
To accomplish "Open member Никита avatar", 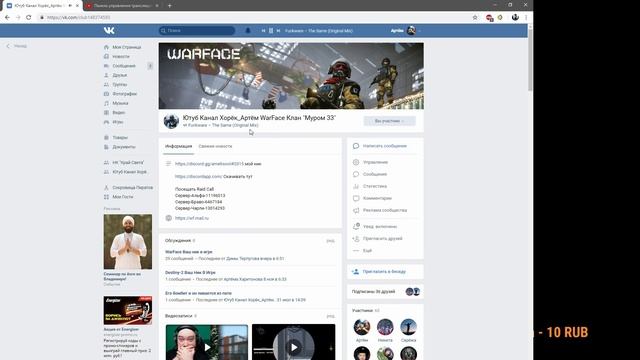I will 385,327.
